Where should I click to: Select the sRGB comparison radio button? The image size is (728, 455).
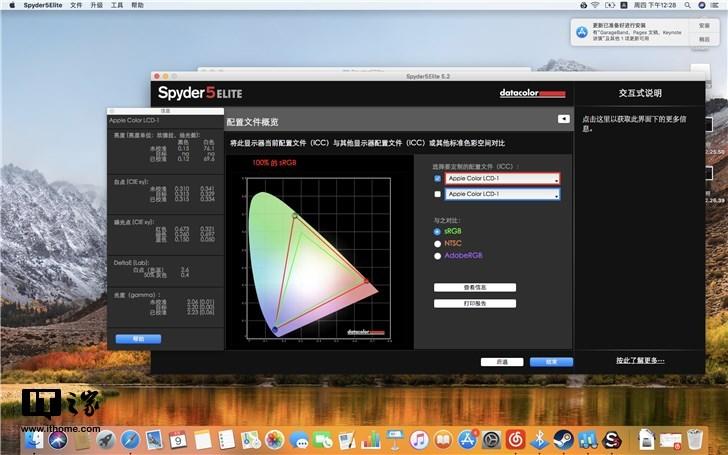click(x=437, y=231)
